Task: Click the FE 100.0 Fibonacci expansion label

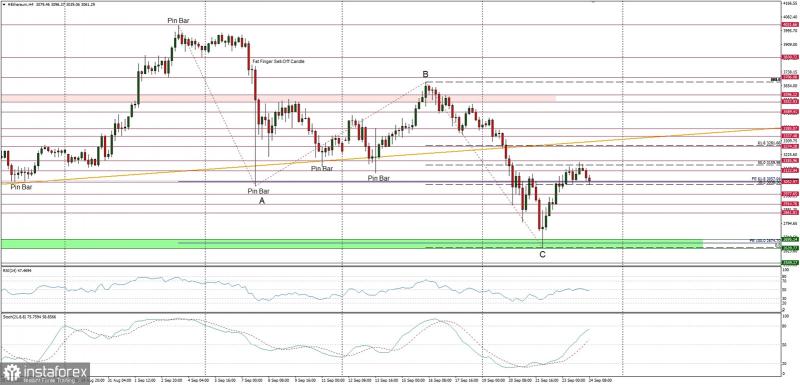Action: [x=765, y=240]
